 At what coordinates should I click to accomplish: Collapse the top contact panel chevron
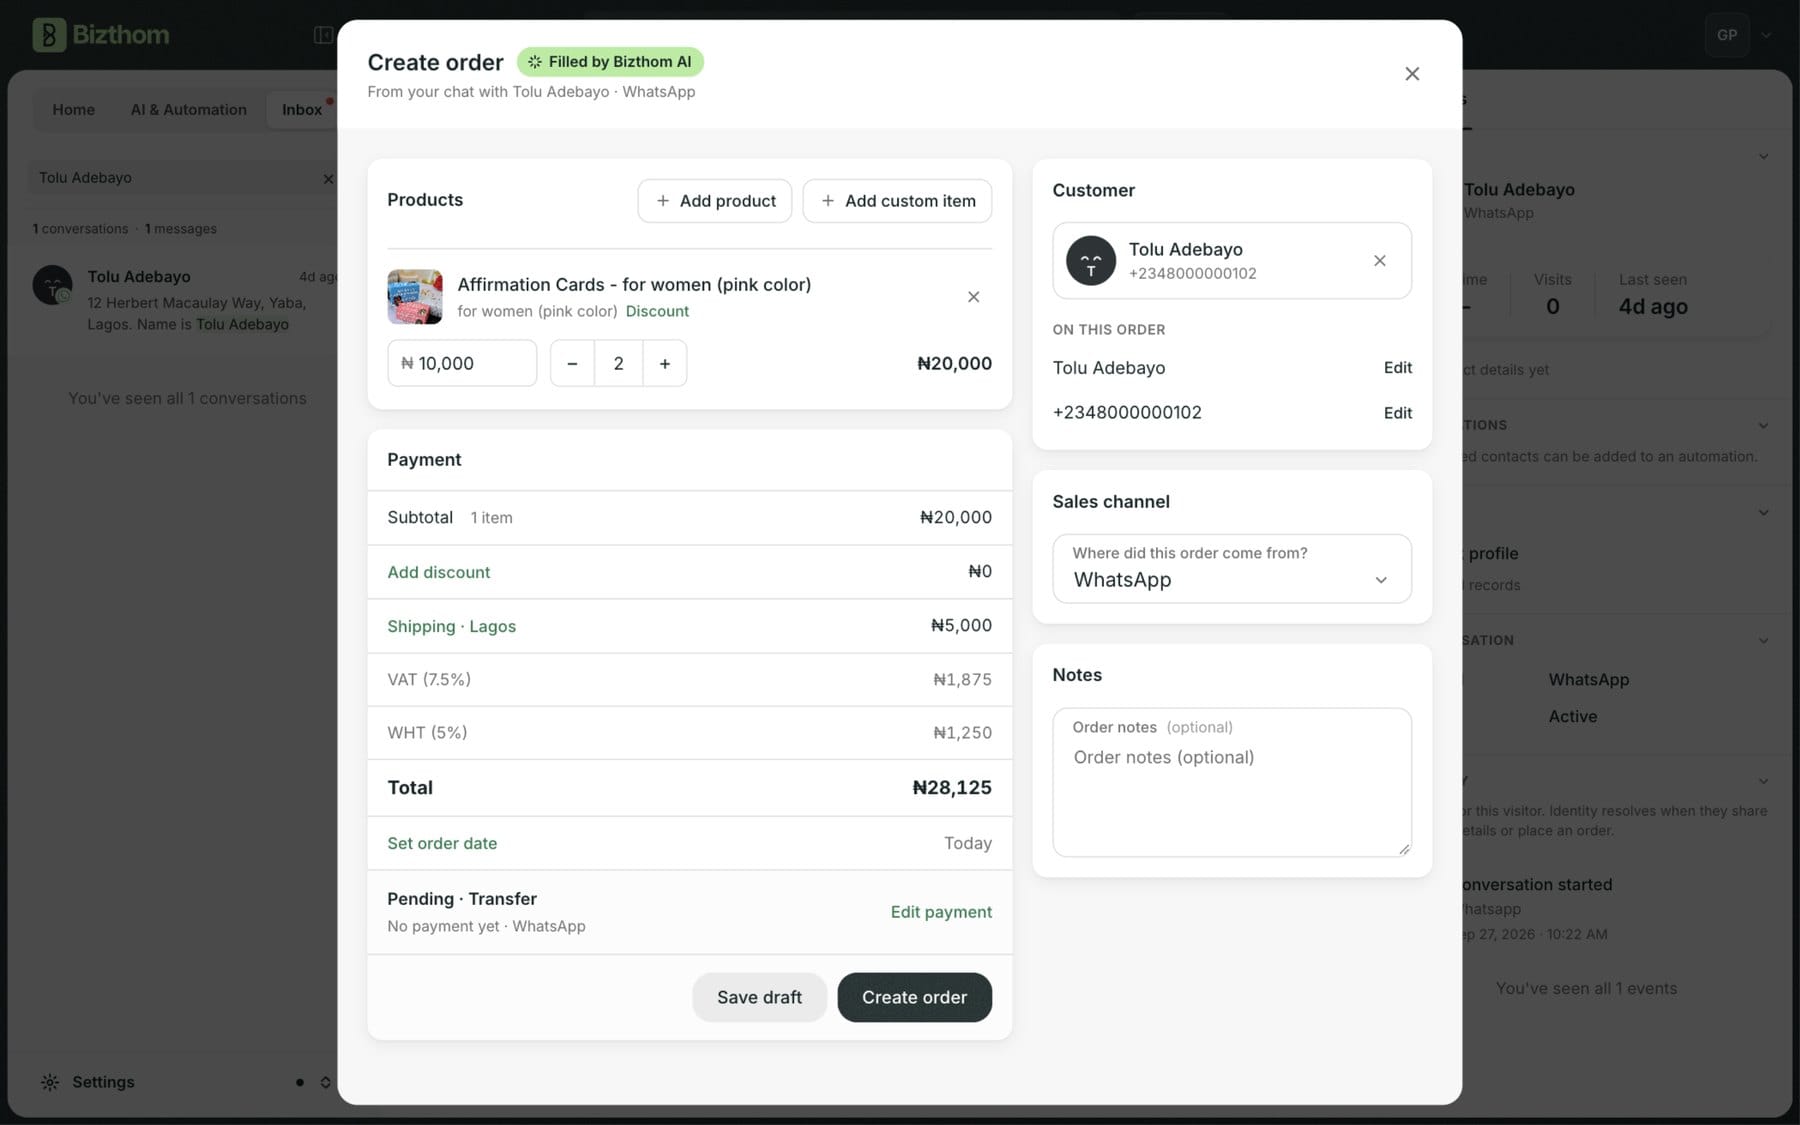[x=1763, y=156]
